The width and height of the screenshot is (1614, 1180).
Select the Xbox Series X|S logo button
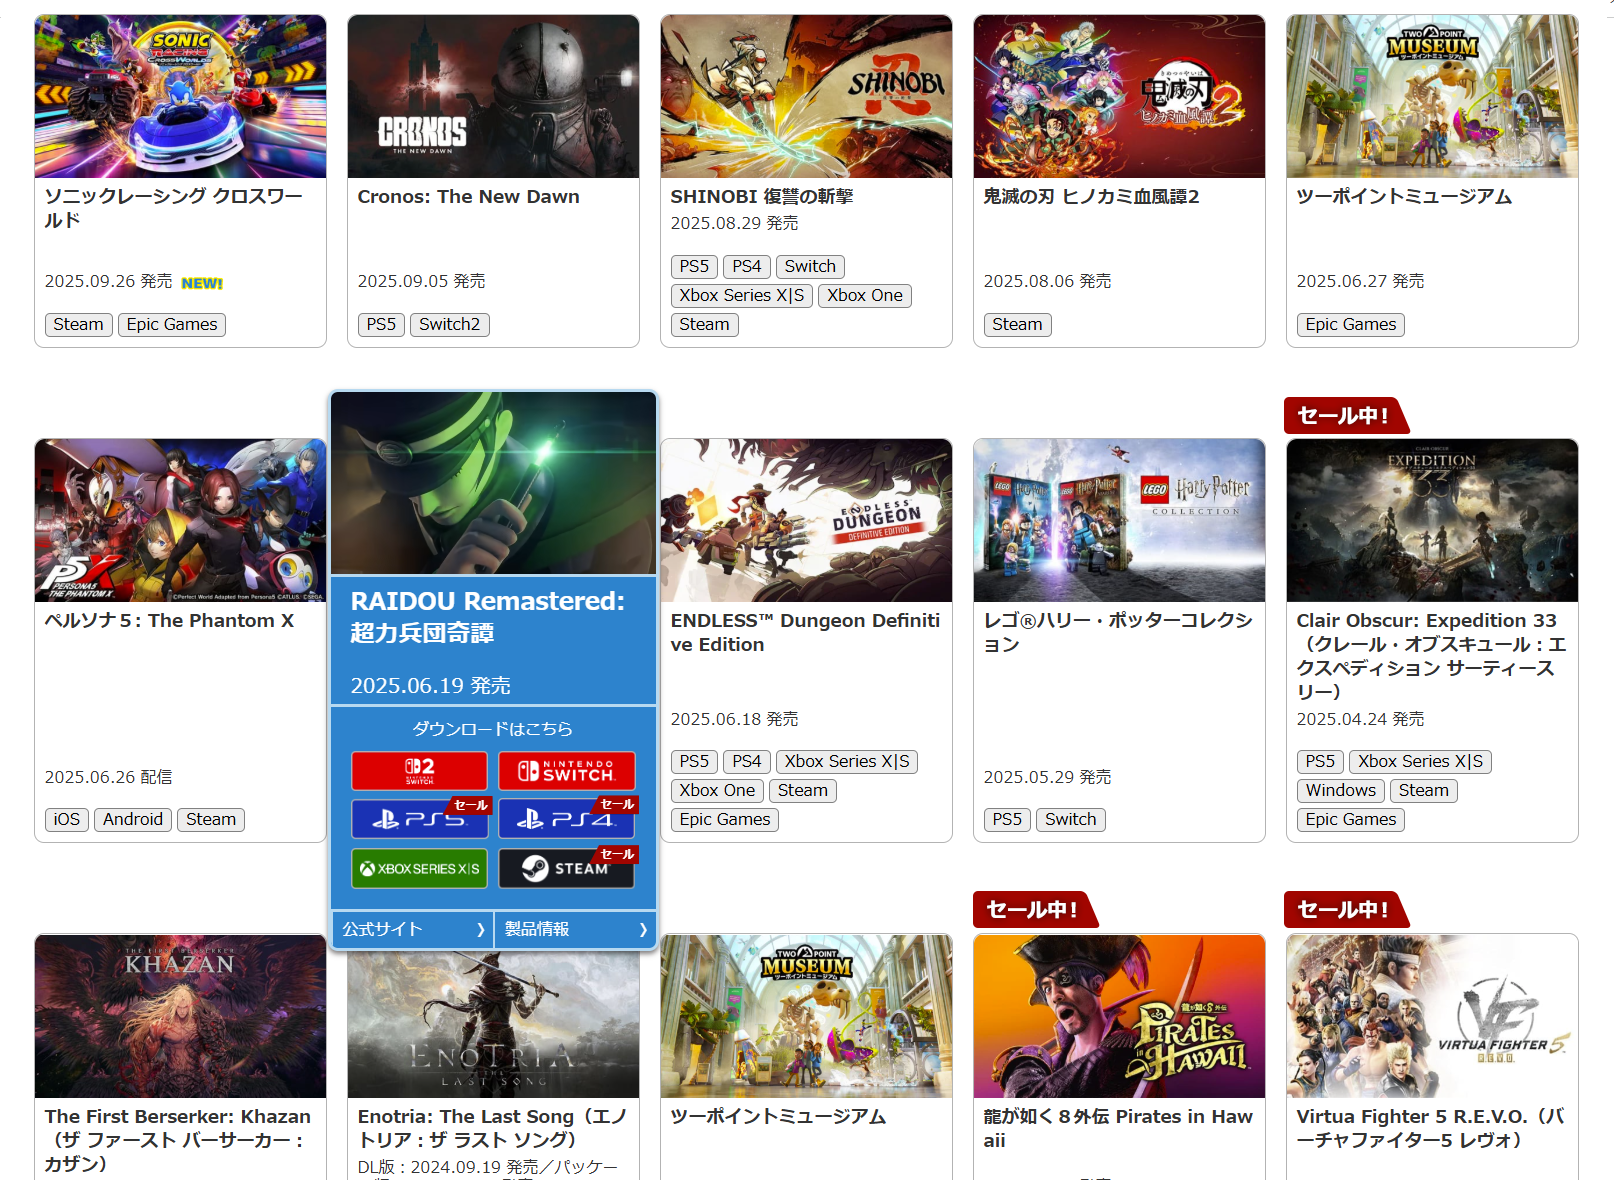coord(419,868)
